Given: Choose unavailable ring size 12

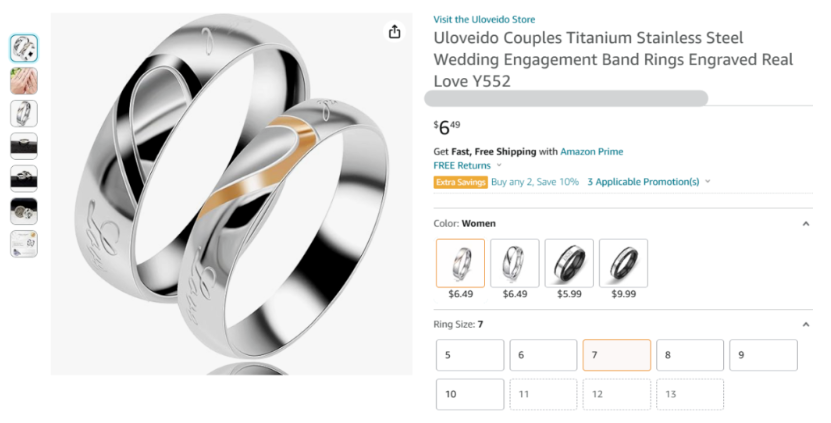Looking at the screenshot, I should (x=617, y=394).
